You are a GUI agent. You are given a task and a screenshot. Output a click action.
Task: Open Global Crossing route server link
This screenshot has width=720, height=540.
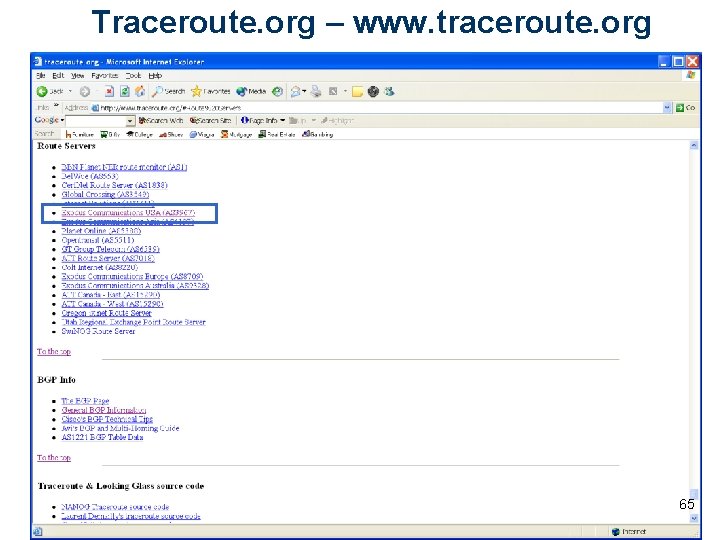tap(105, 194)
